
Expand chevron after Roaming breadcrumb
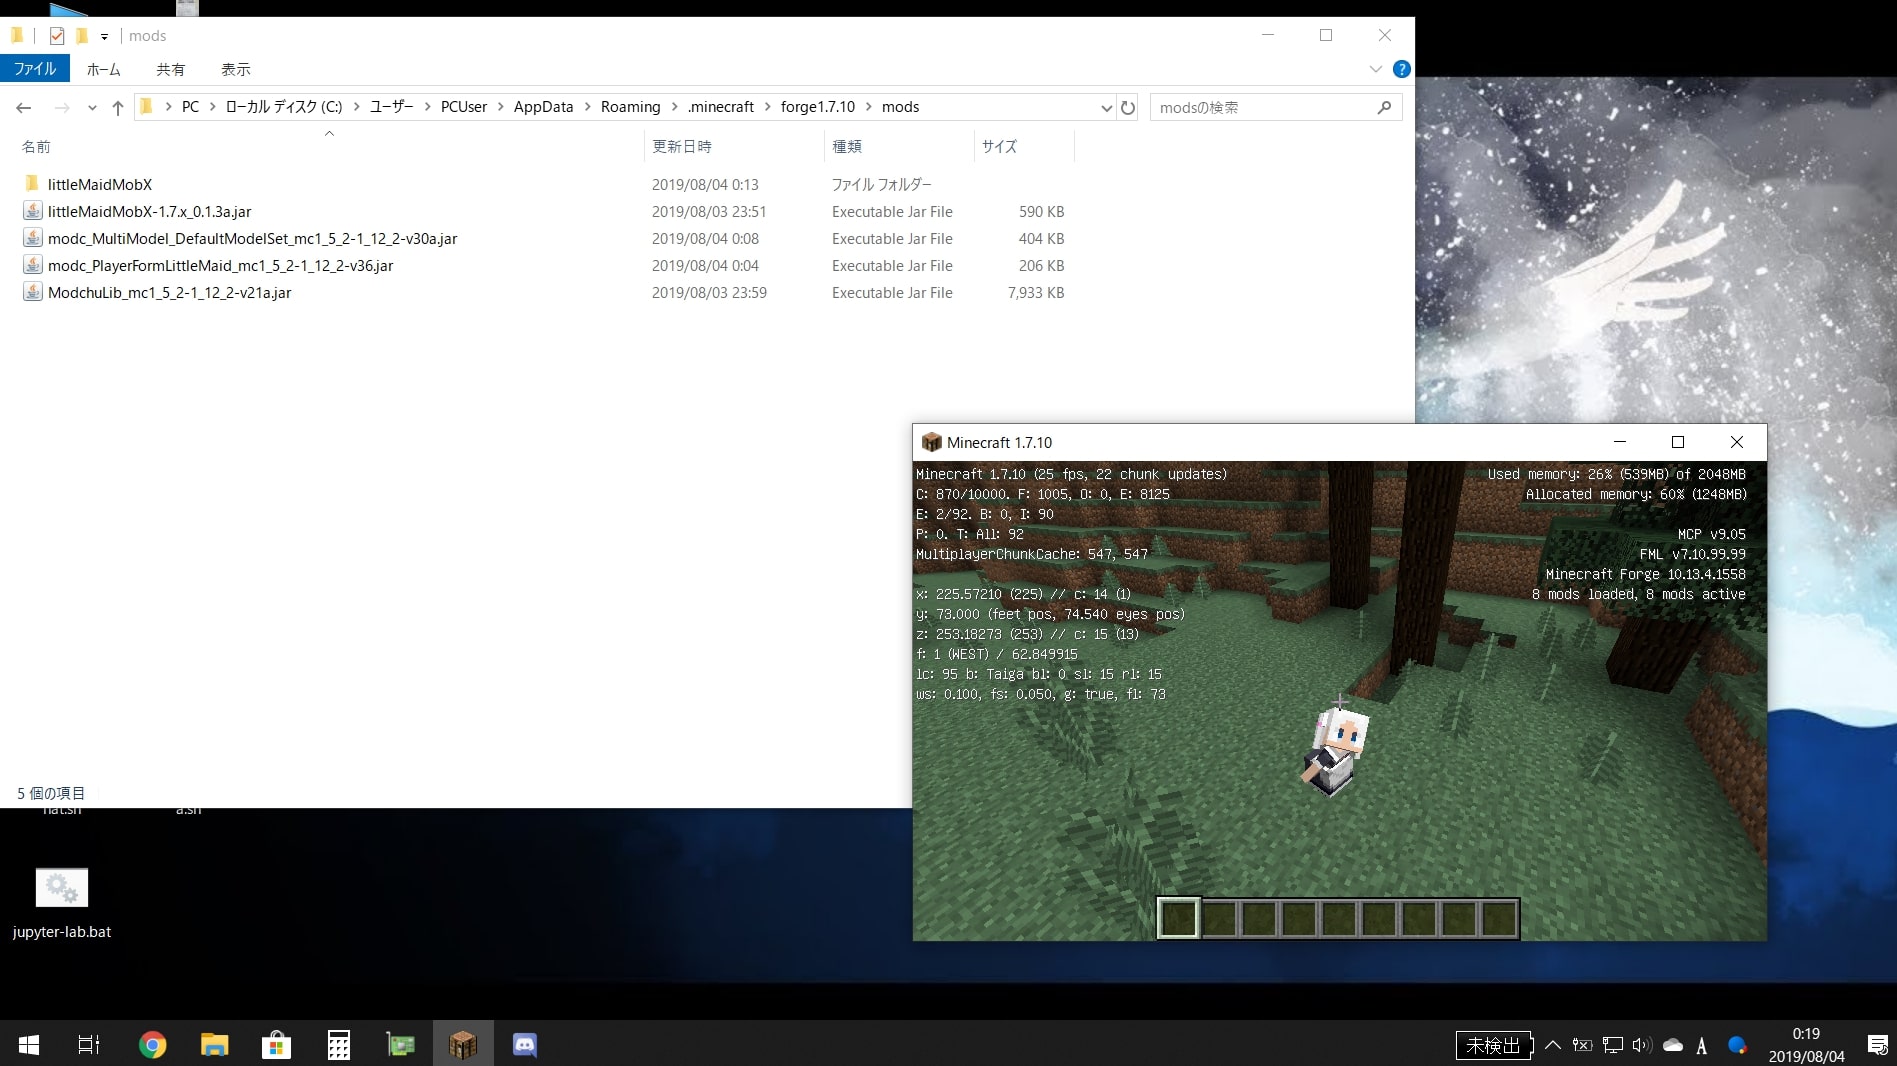click(x=675, y=107)
